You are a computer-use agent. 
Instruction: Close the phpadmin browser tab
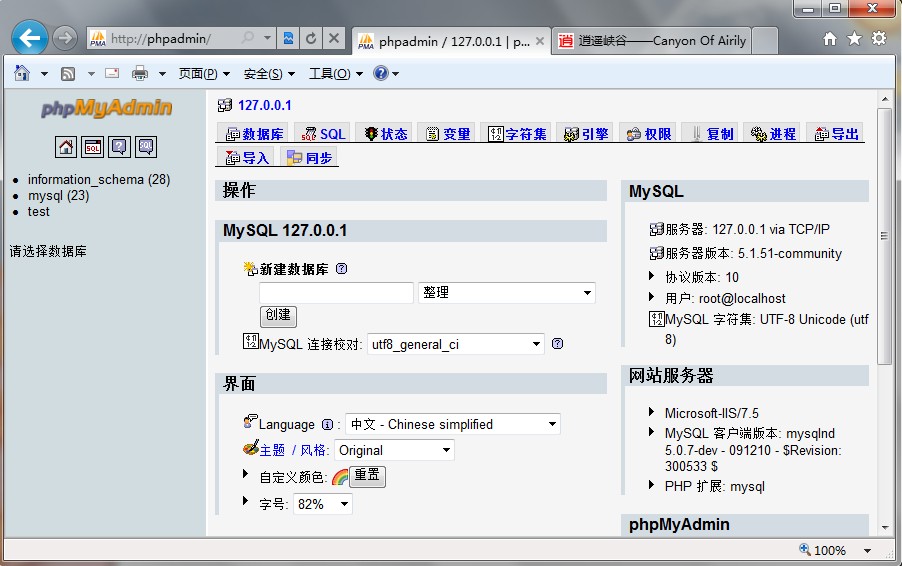click(x=540, y=41)
